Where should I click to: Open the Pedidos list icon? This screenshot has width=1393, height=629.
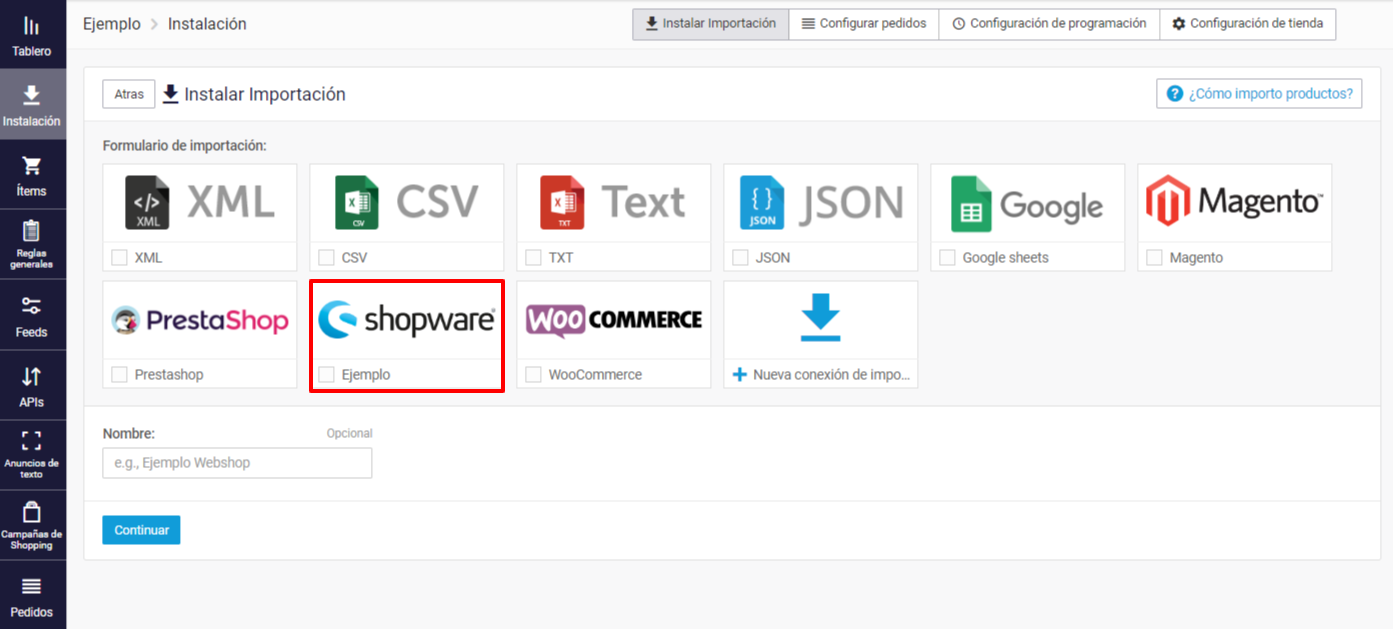click(x=32, y=587)
